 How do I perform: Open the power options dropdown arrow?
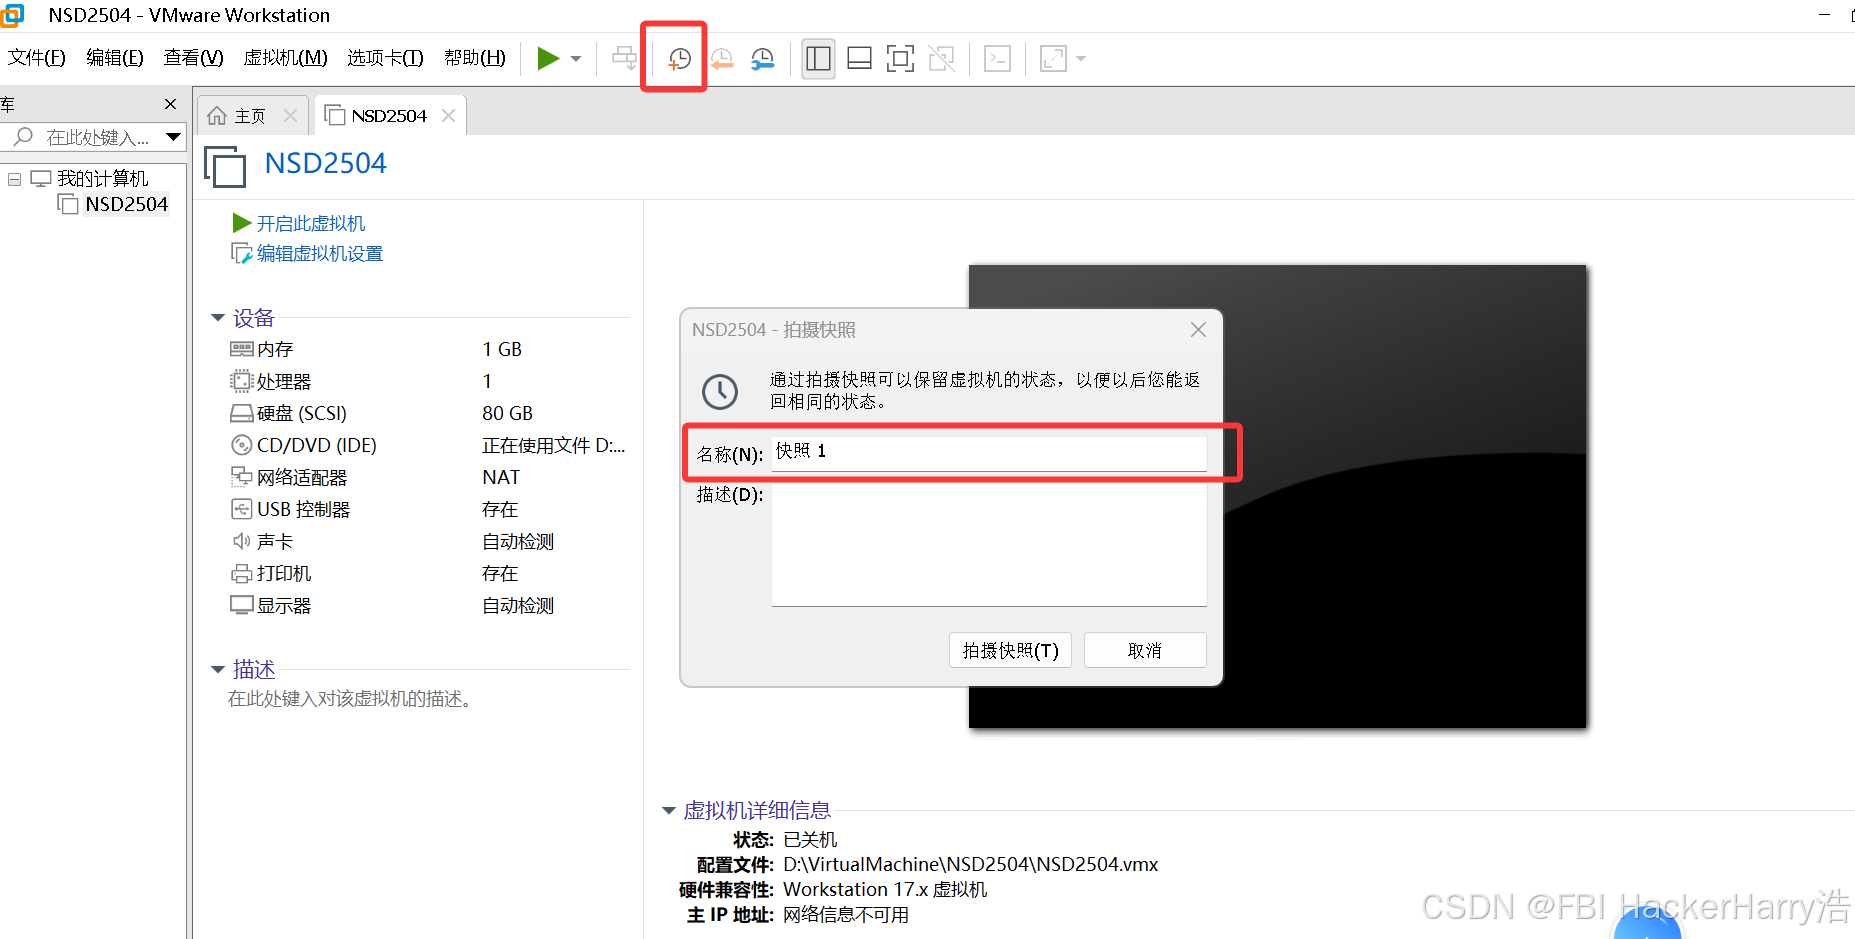point(576,59)
